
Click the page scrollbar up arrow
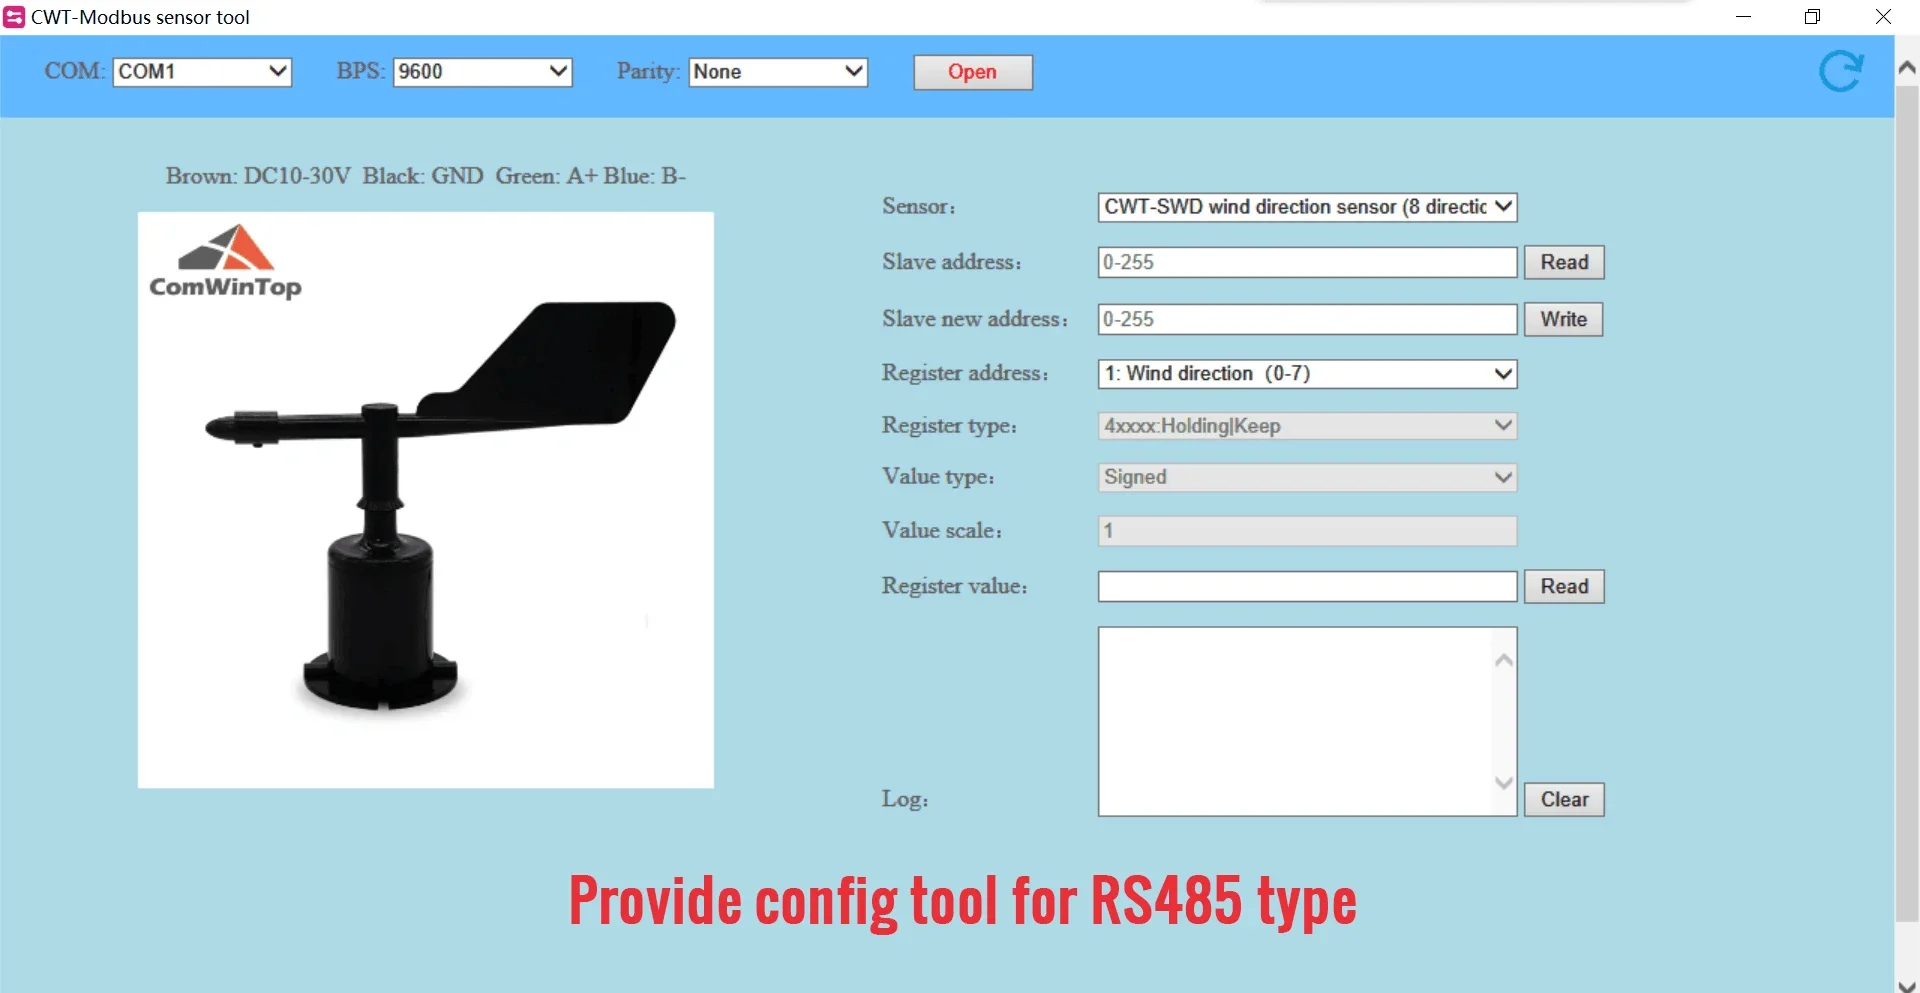(x=1907, y=68)
